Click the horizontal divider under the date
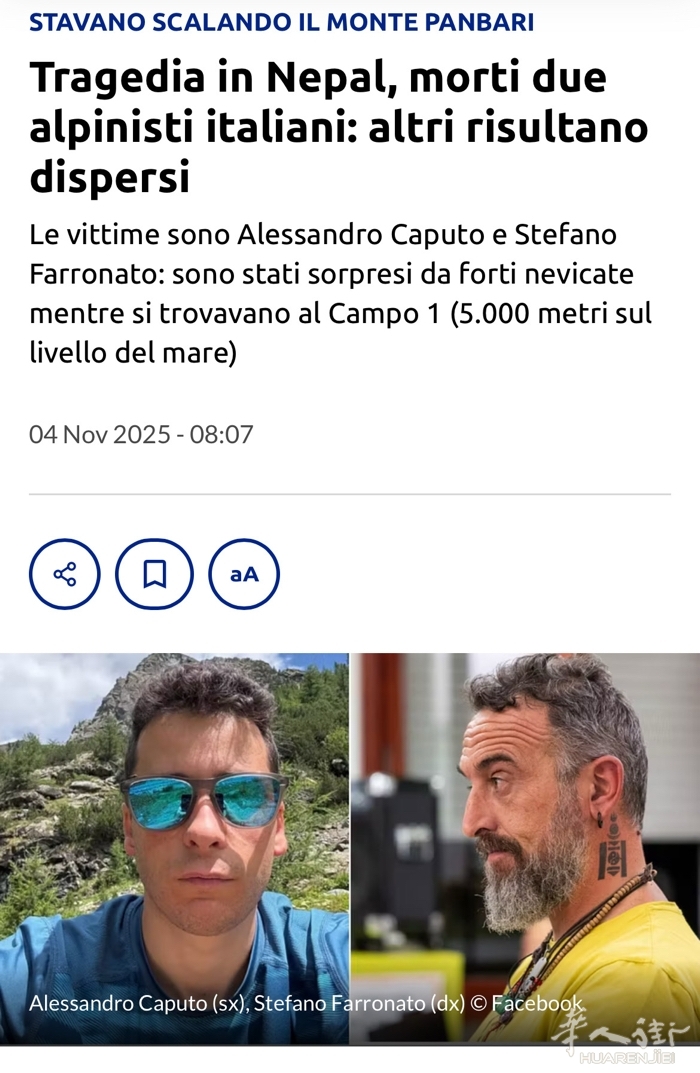This screenshot has width=700, height=1073. [350, 493]
